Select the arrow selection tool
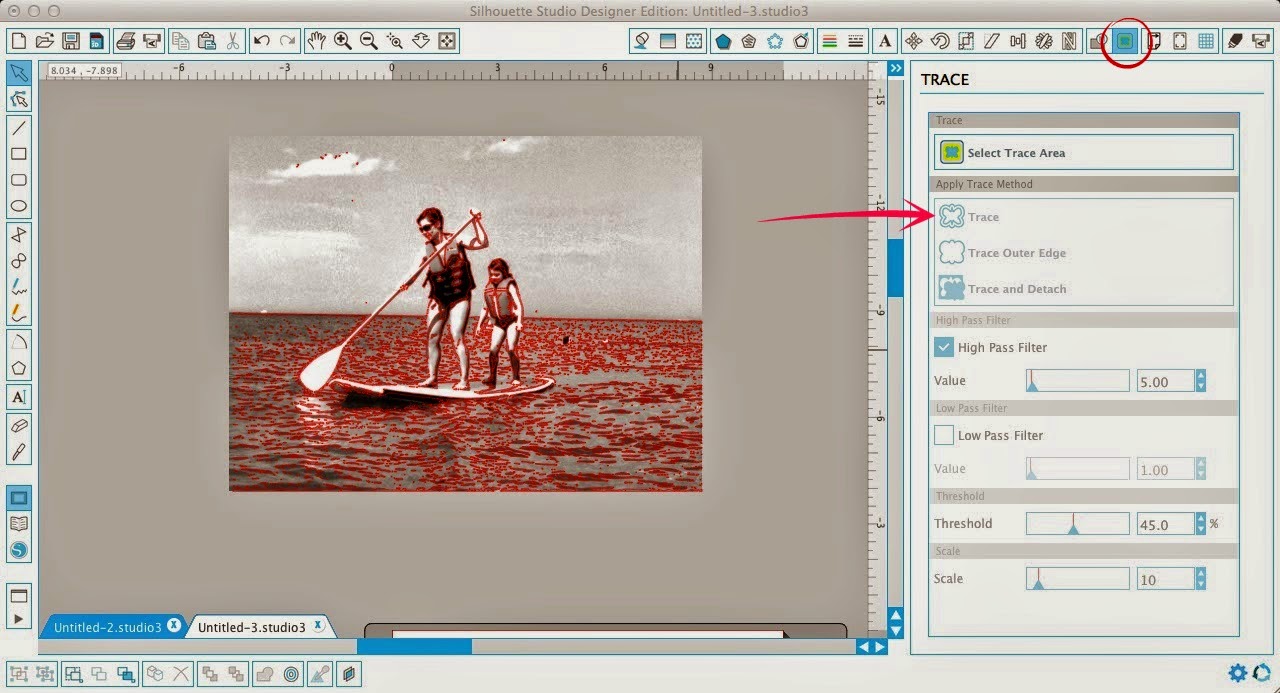The image size is (1280, 693). tap(20, 72)
